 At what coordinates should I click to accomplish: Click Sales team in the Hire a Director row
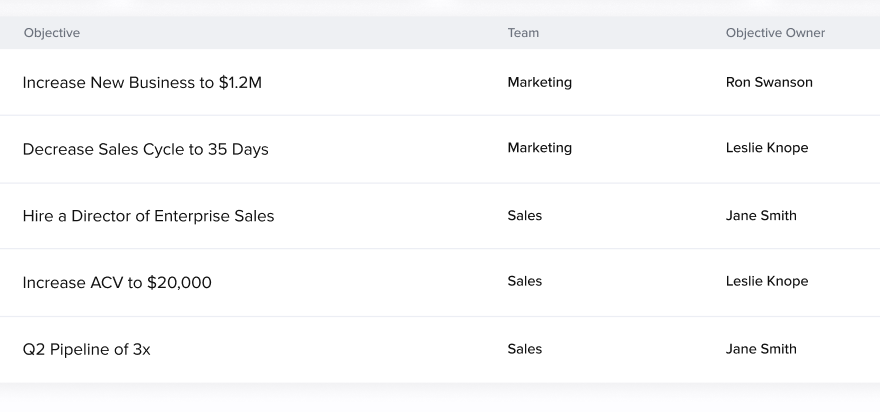click(x=524, y=216)
